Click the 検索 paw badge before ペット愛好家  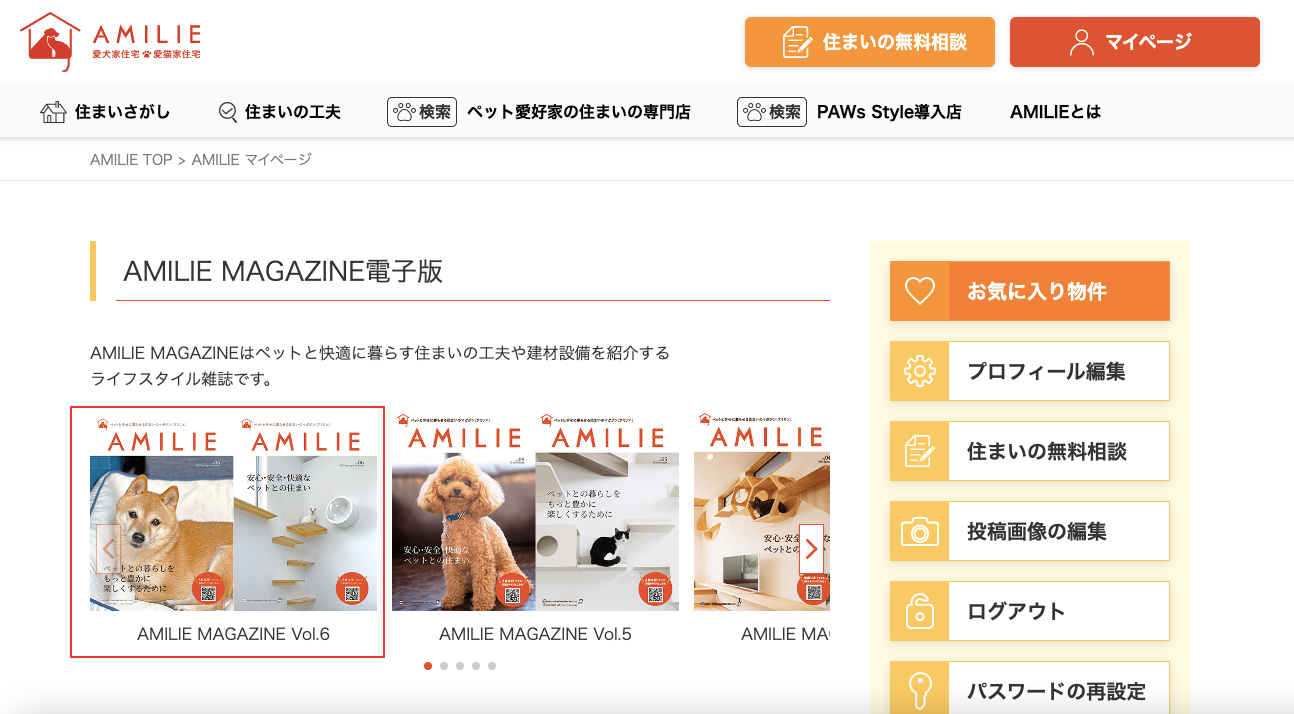(x=422, y=112)
